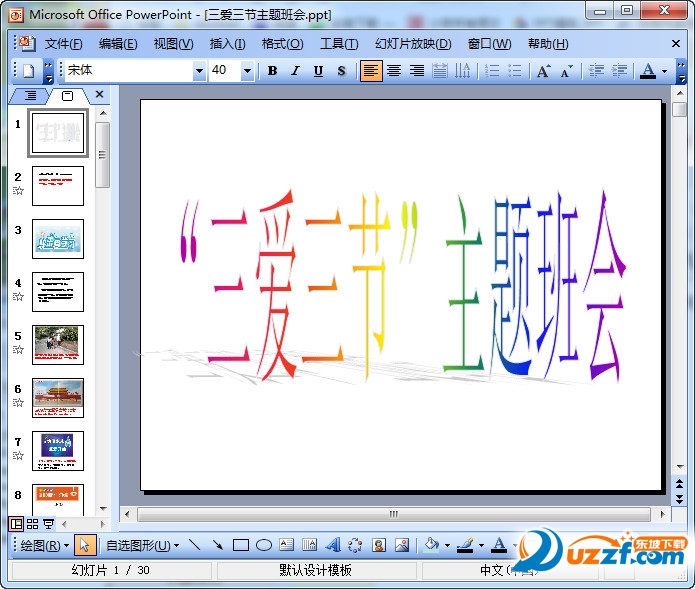Viewport: 695px width, 589px height.
Task: Click the font size field showing 40
Action: [x=225, y=70]
